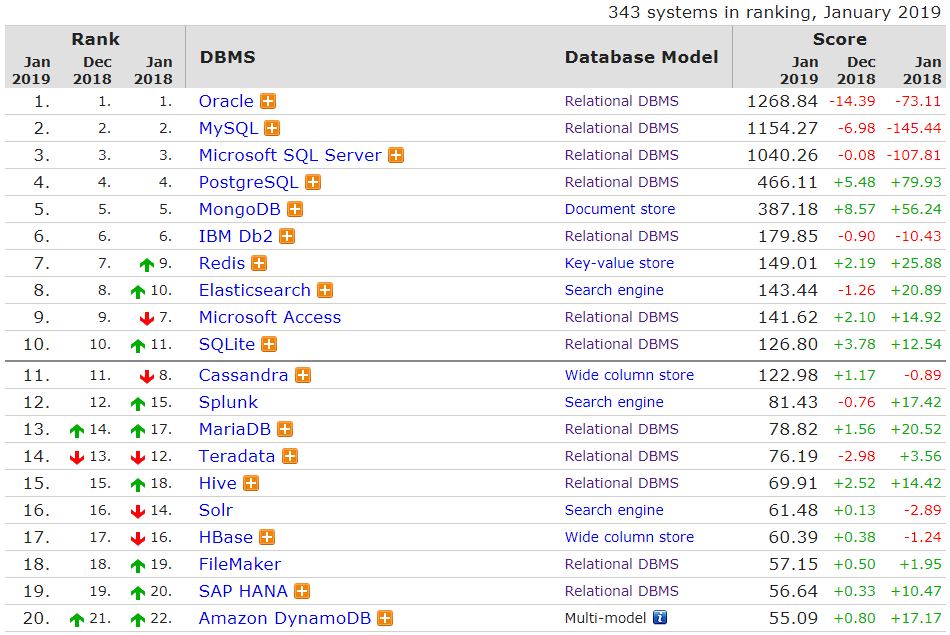
Task: Follow the Solr link
Action: point(216,510)
